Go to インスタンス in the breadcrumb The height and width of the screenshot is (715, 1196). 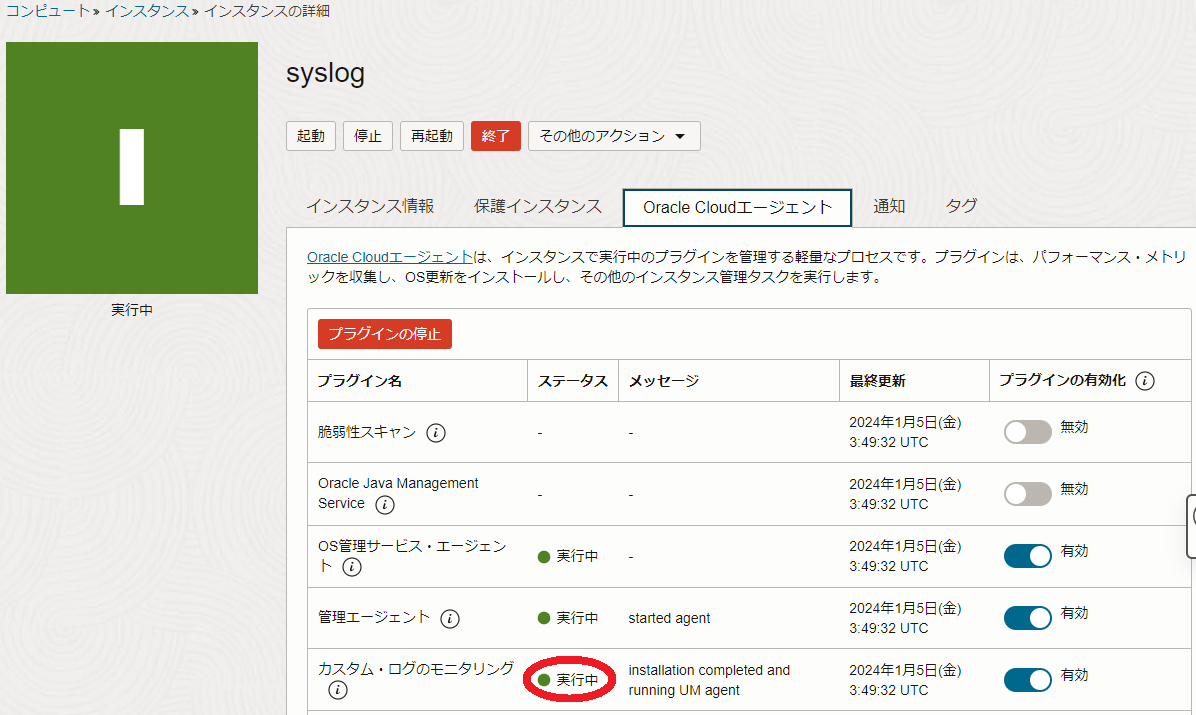[x=146, y=11]
